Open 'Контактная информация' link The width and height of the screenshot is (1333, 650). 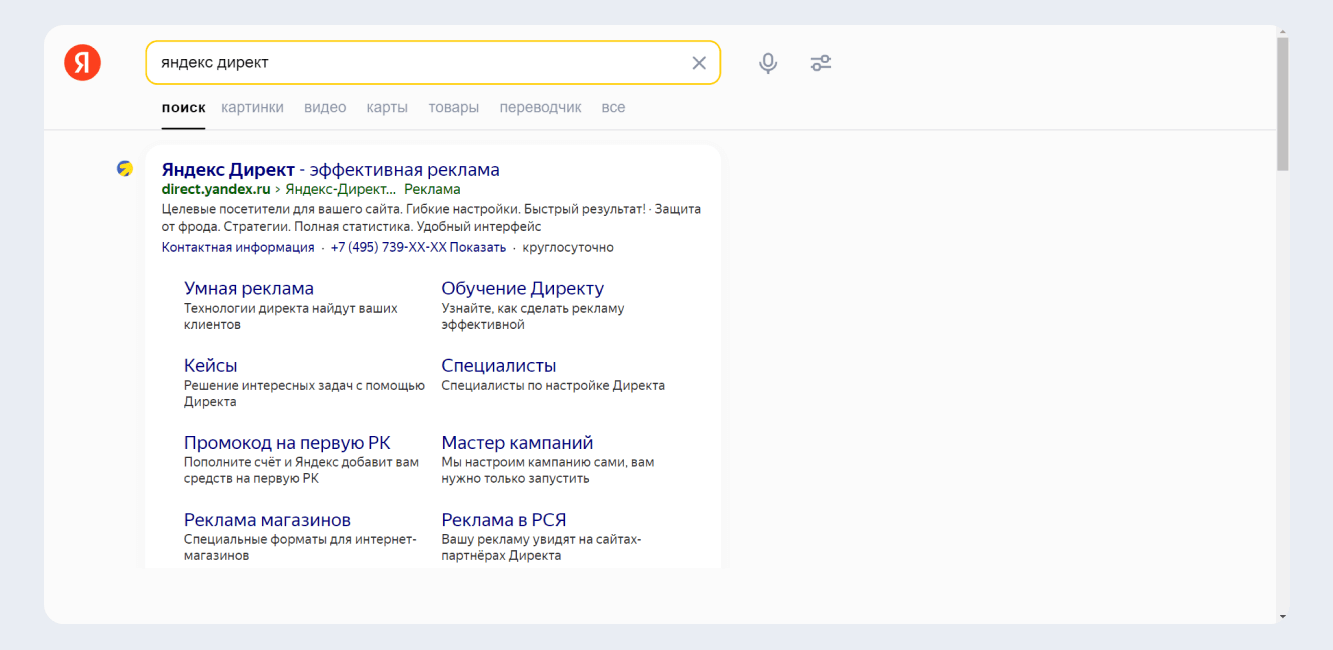[x=238, y=247]
